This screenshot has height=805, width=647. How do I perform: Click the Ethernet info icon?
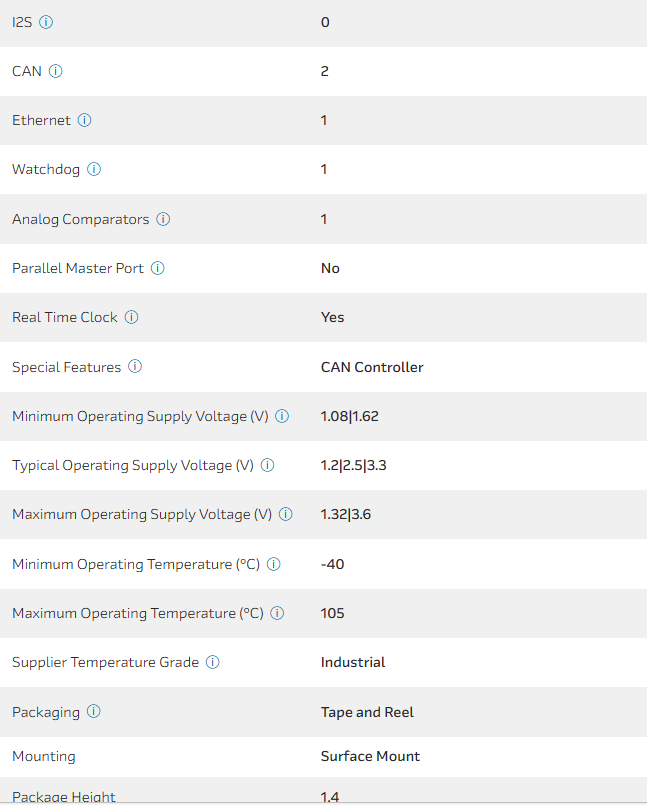point(85,120)
